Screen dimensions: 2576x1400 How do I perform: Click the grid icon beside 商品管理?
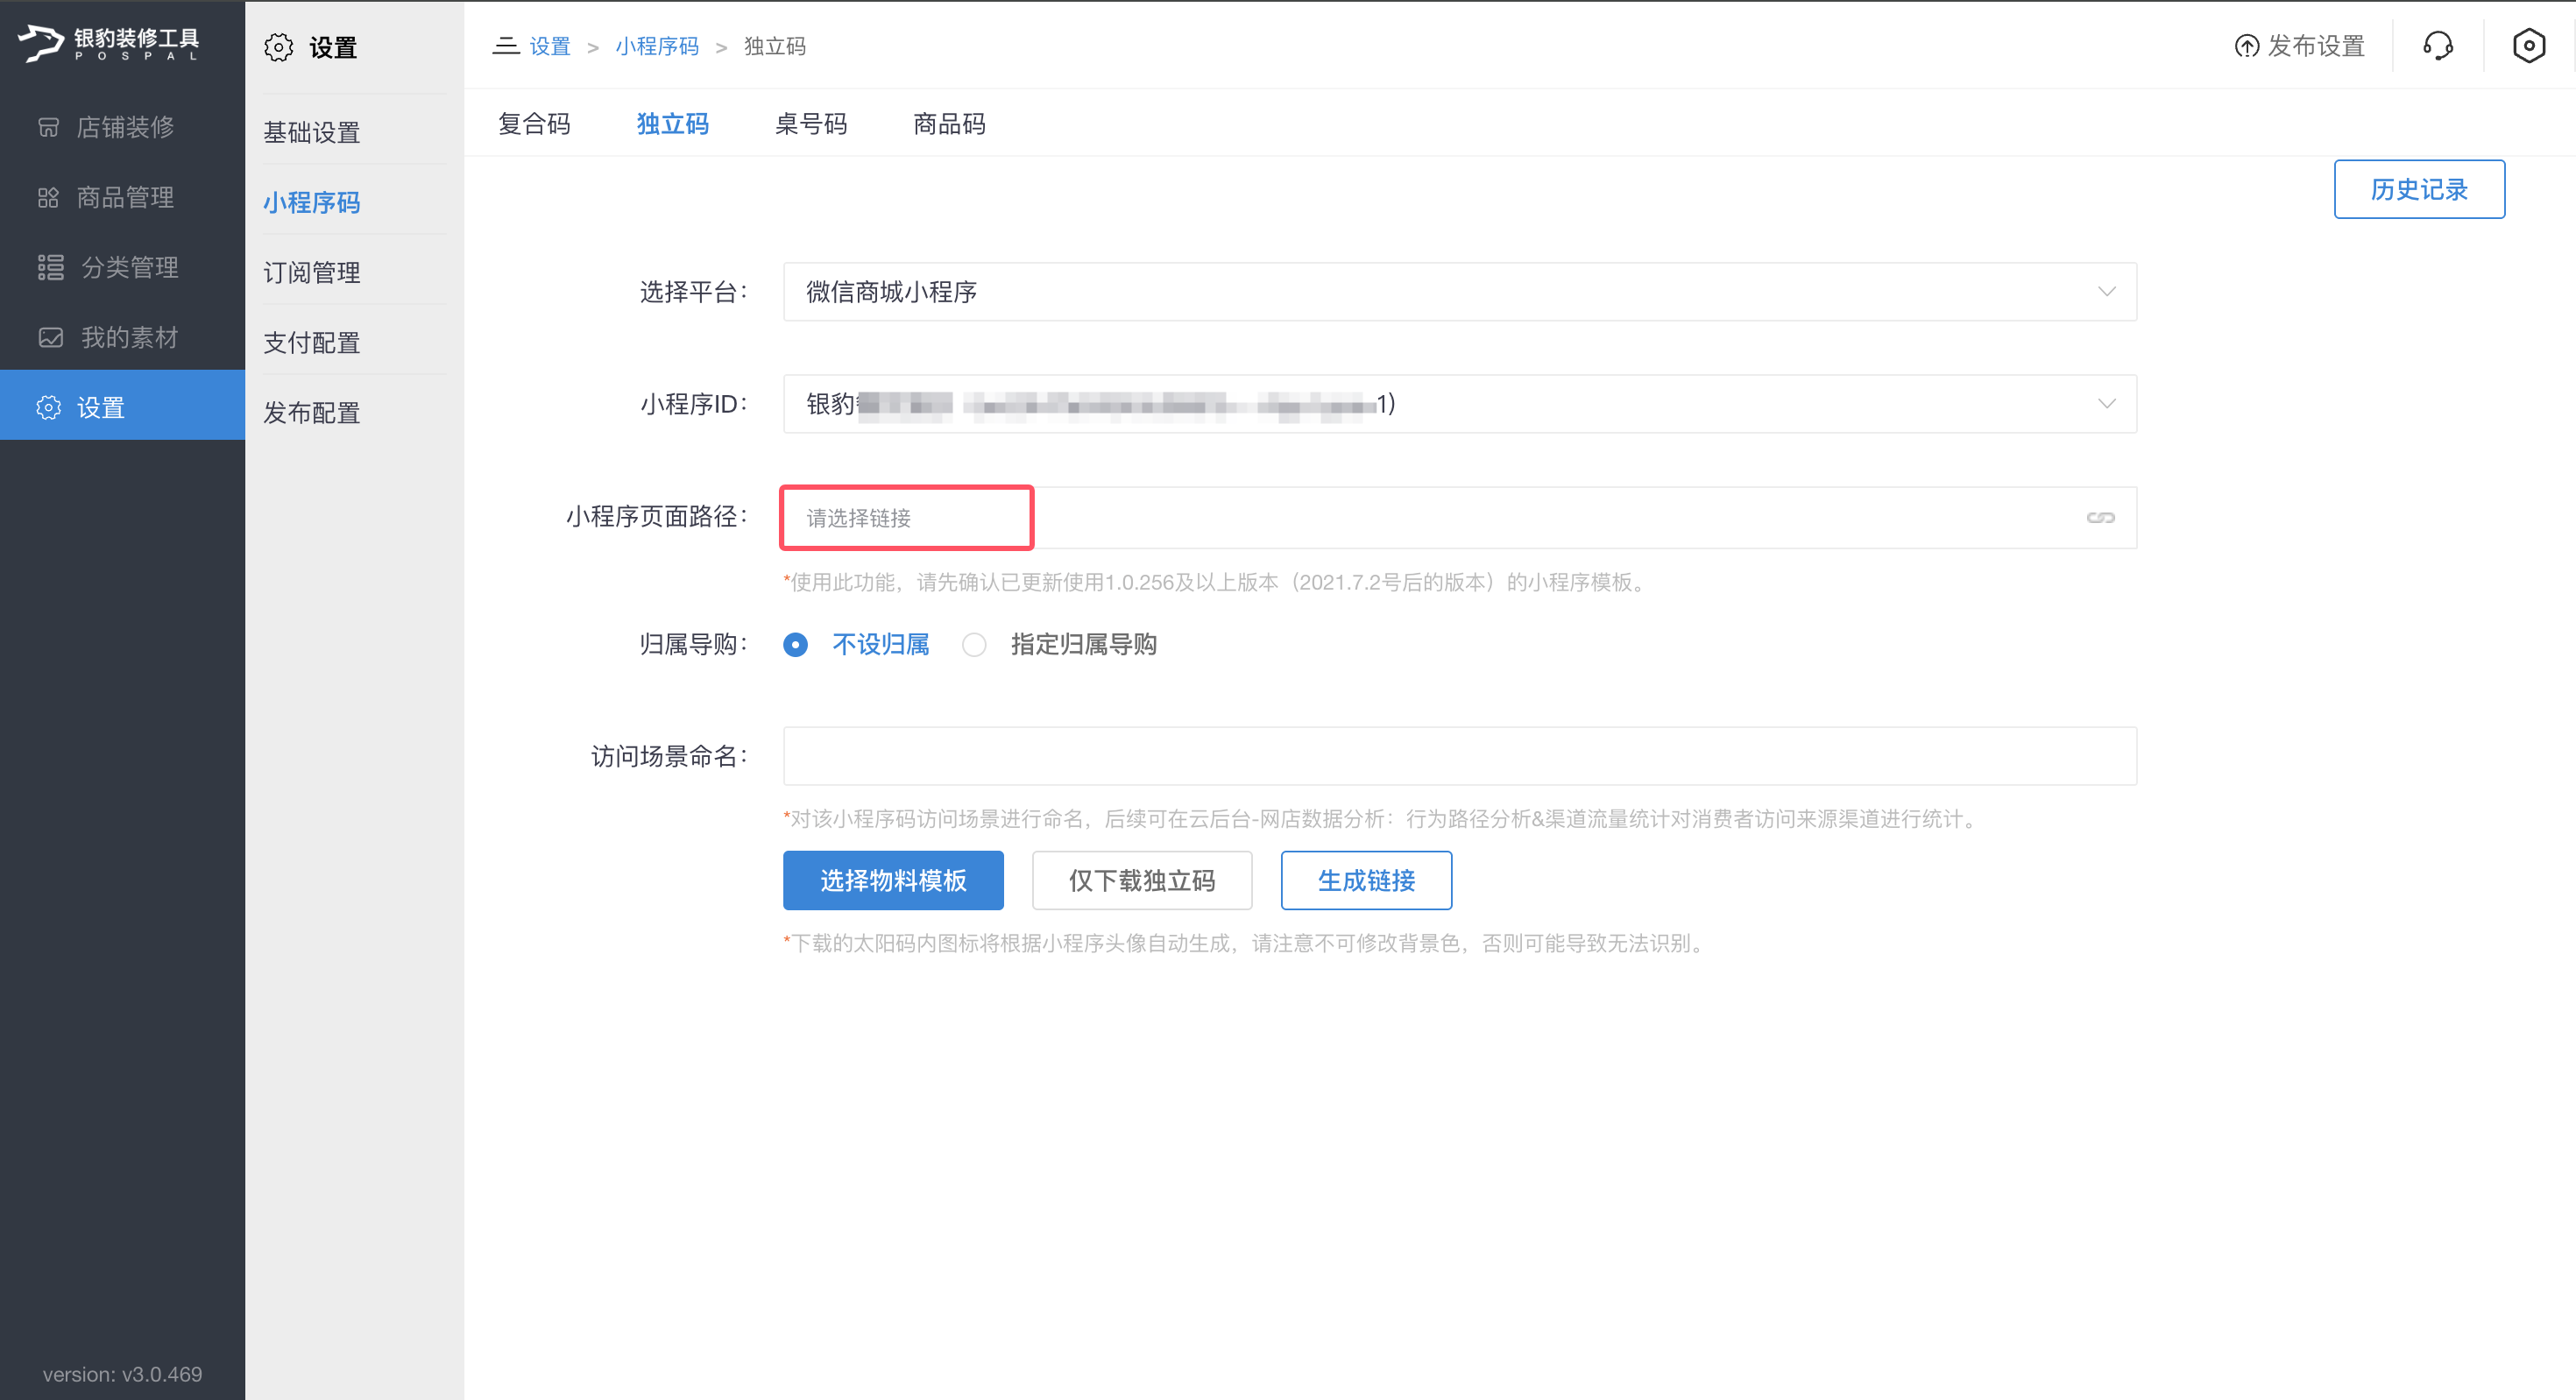tap(48, 197)
